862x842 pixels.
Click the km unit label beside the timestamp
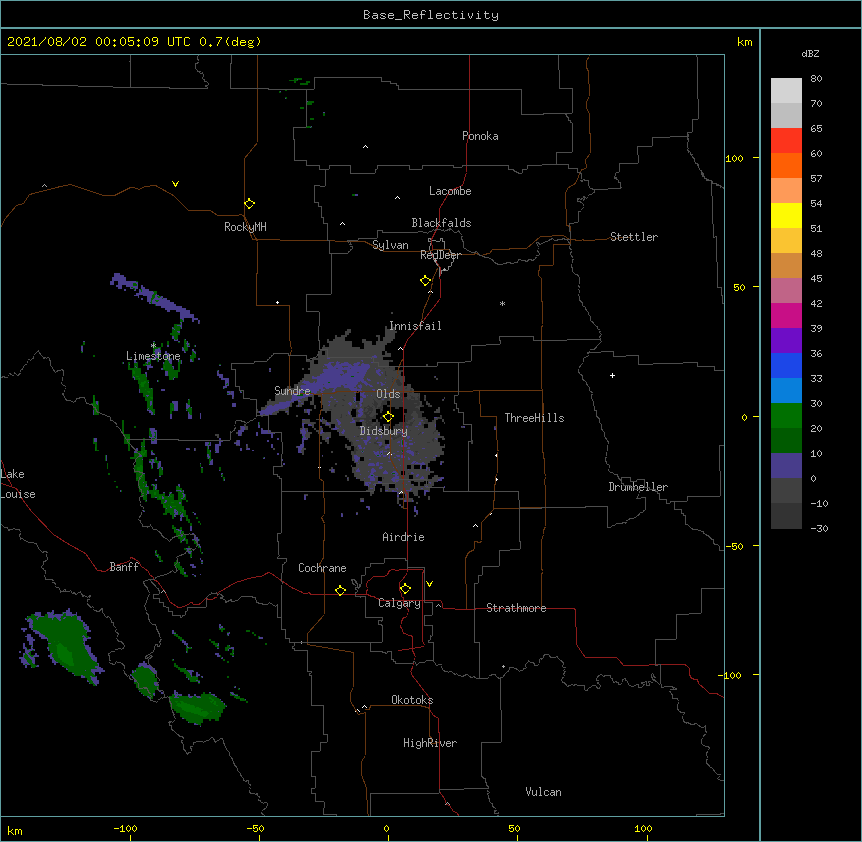tap(745, 42)
